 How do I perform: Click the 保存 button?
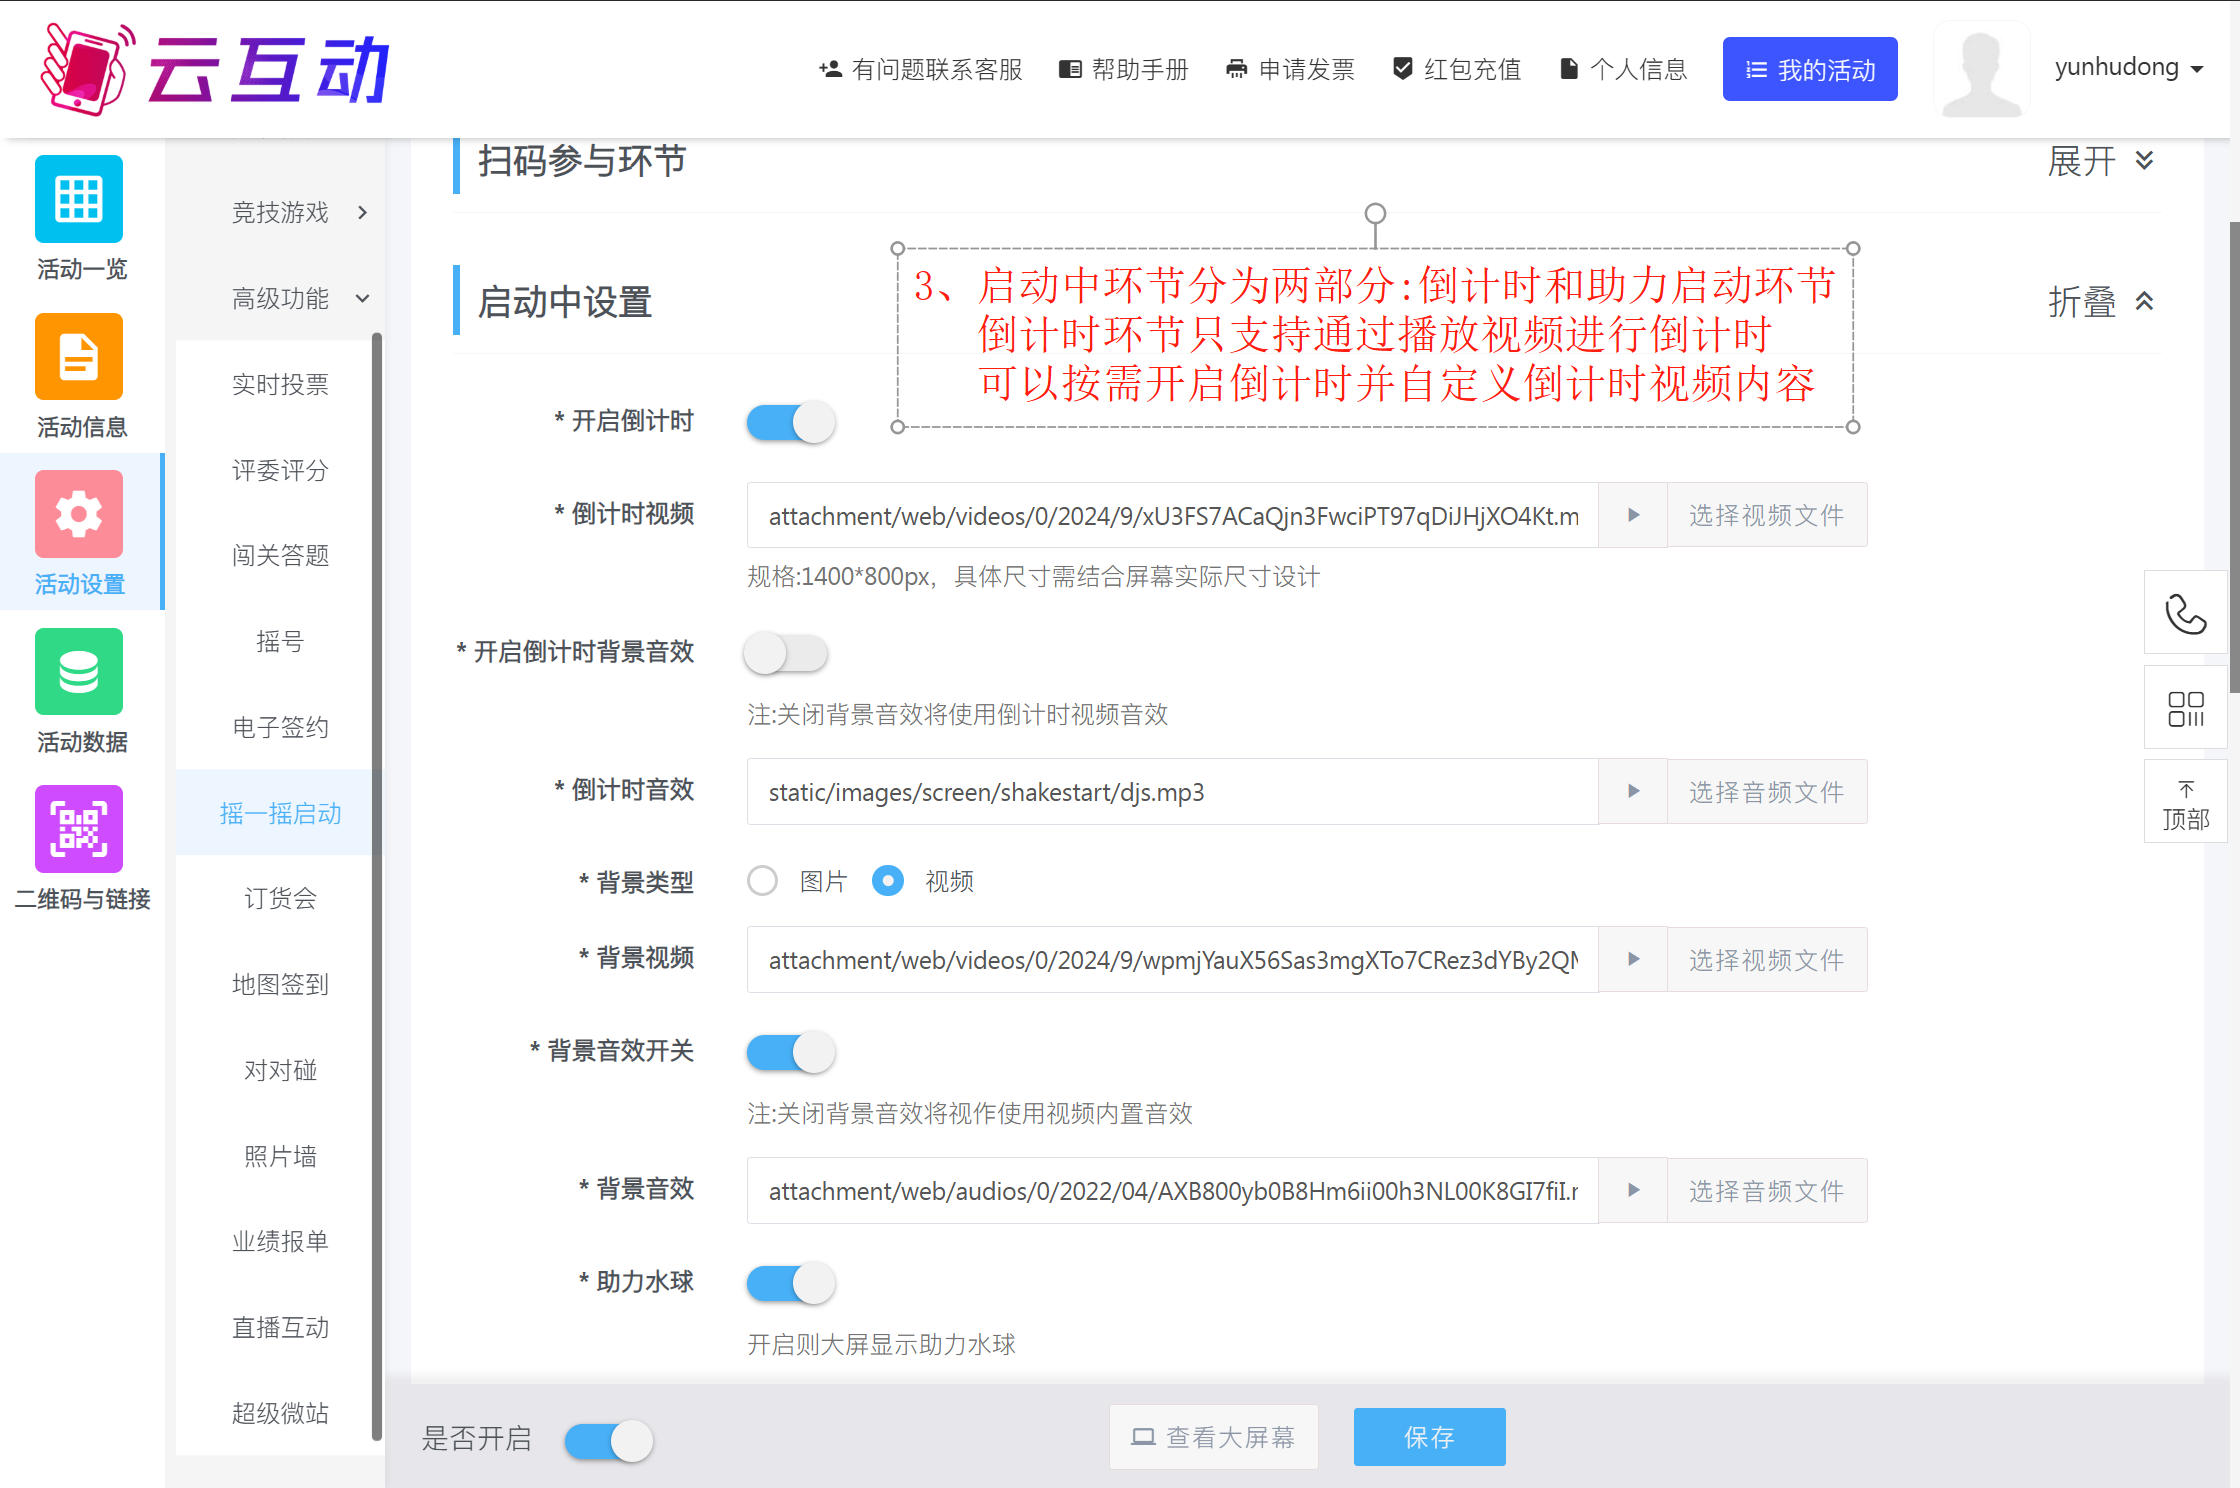1429,1437
